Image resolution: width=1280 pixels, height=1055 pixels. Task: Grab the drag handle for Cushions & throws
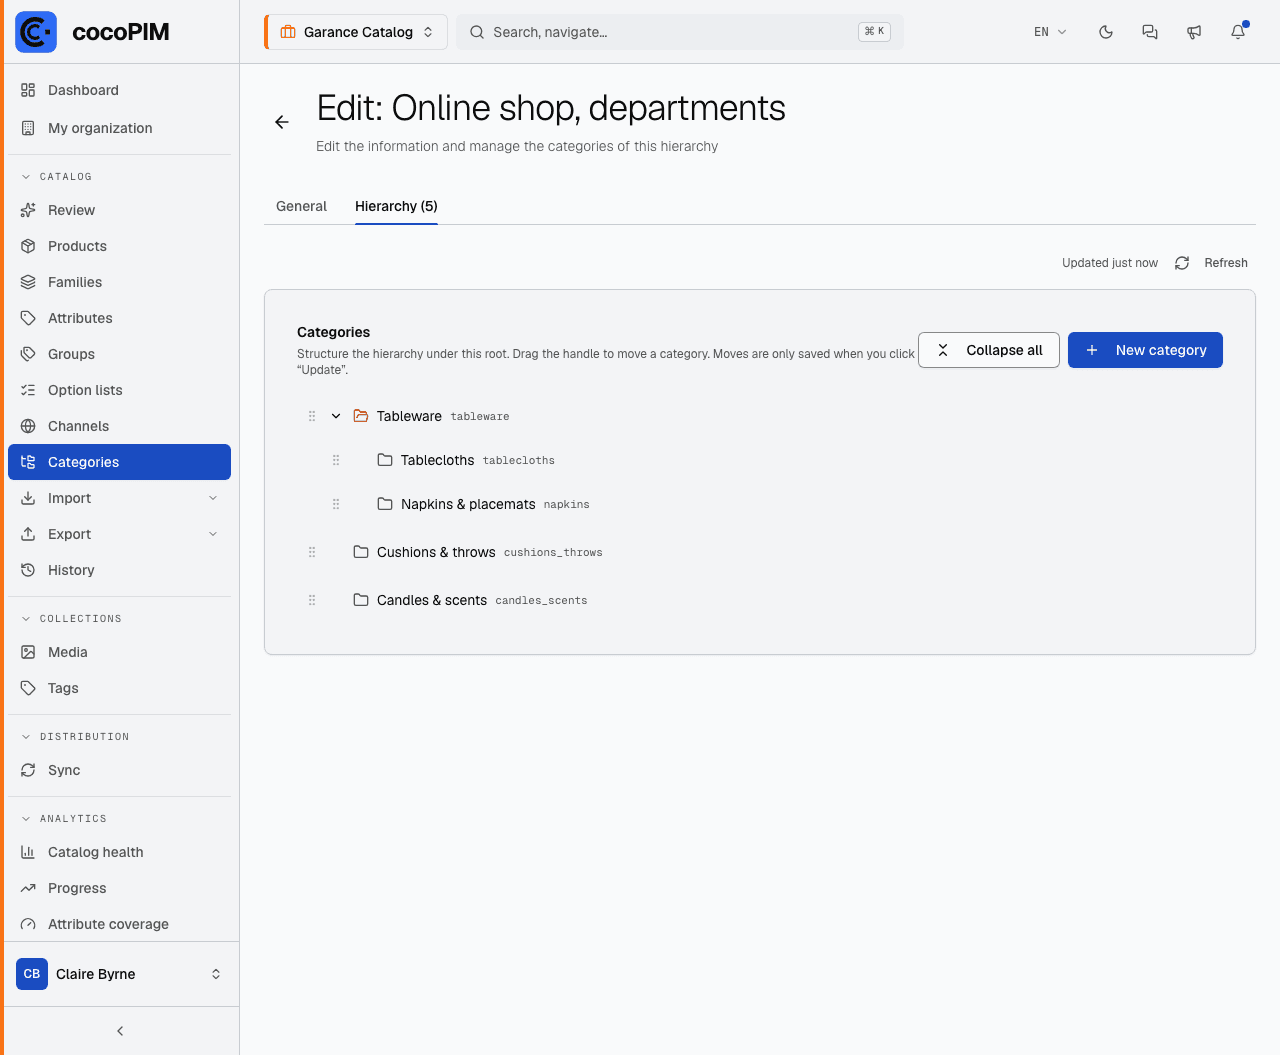click(312, 552)
